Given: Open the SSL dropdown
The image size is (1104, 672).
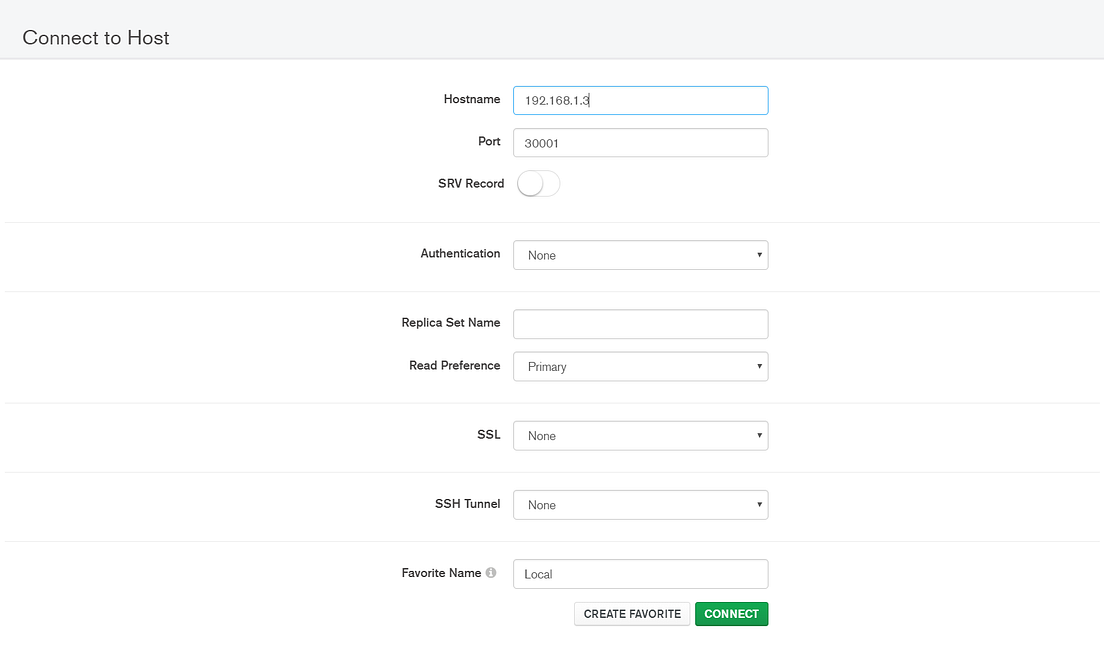Looking at the screenshot, I should [640, 435].
